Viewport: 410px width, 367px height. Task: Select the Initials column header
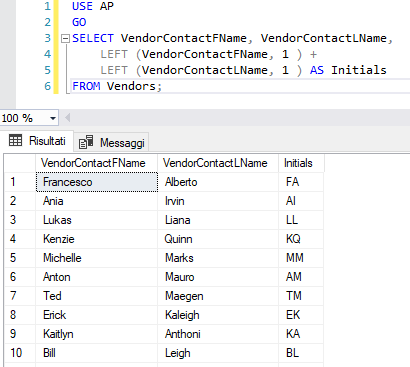pos(301,163)
